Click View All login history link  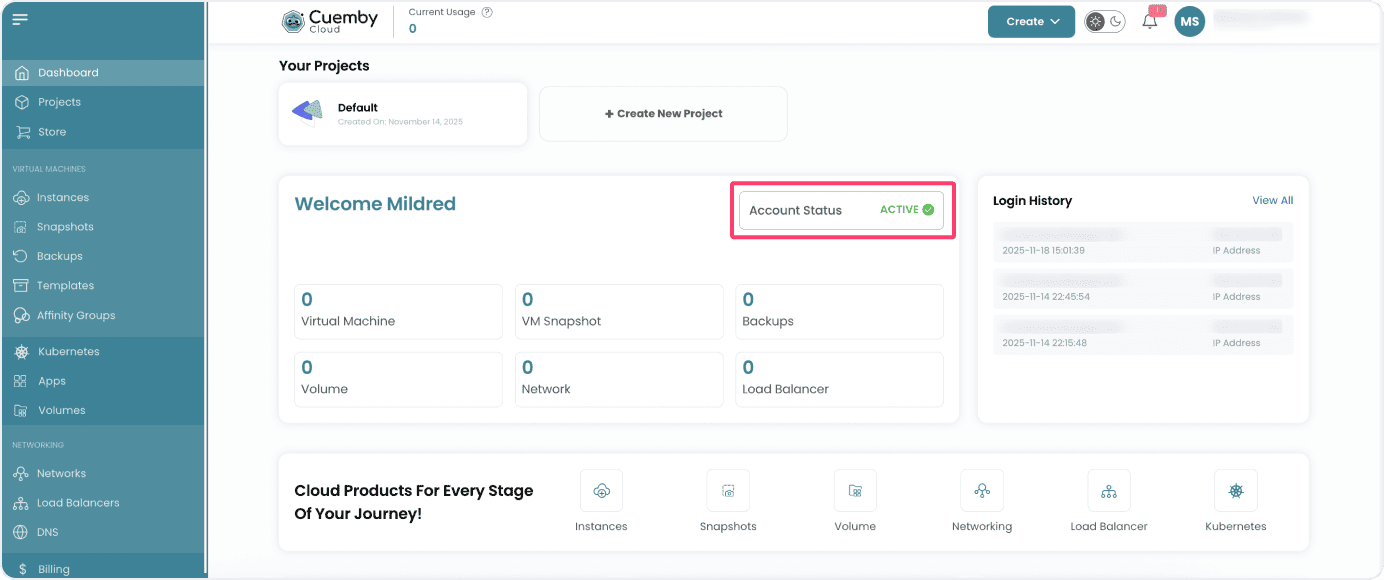1272,201
